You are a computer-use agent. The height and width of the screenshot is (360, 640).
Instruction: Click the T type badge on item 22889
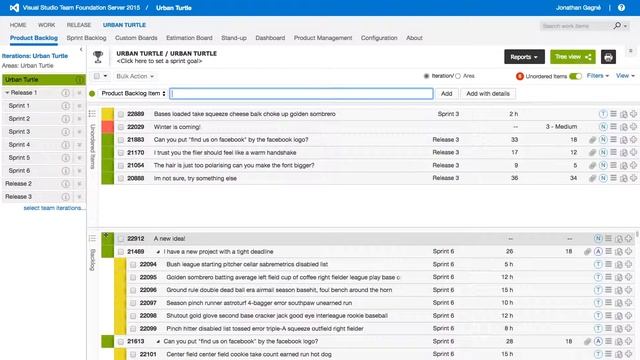pyautogui.click(x=603, y=114)
